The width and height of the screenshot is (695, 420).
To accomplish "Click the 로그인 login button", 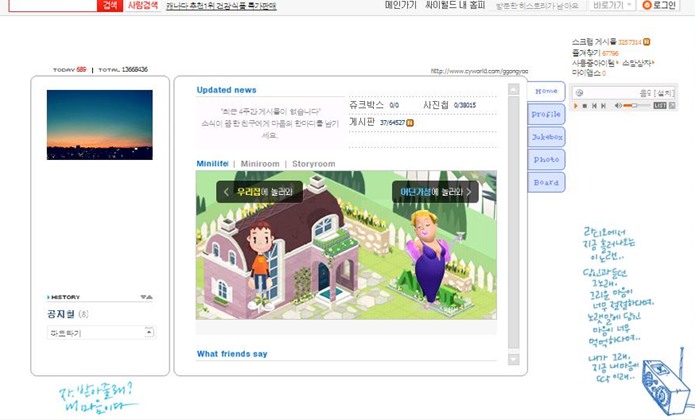I will [x=659, y=5].
